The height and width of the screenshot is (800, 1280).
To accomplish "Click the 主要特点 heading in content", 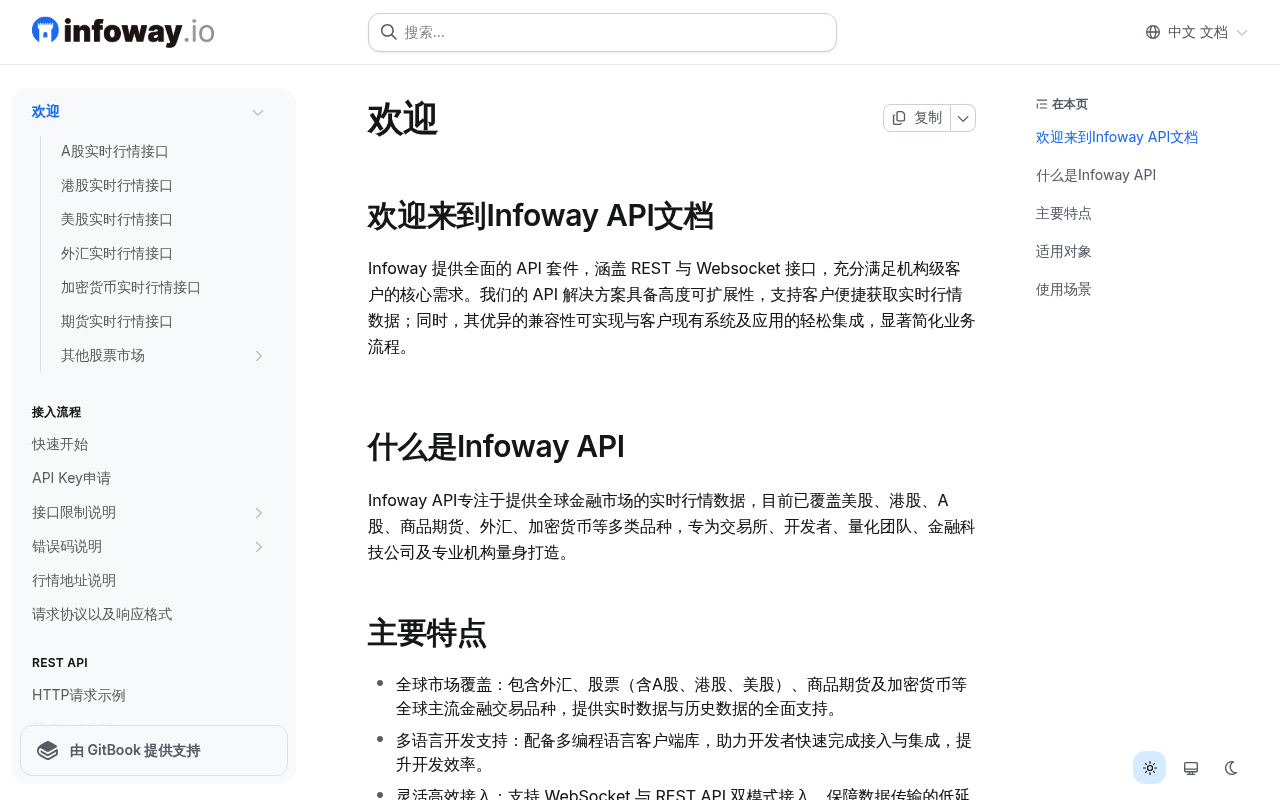I will click(x=427, y=634).
